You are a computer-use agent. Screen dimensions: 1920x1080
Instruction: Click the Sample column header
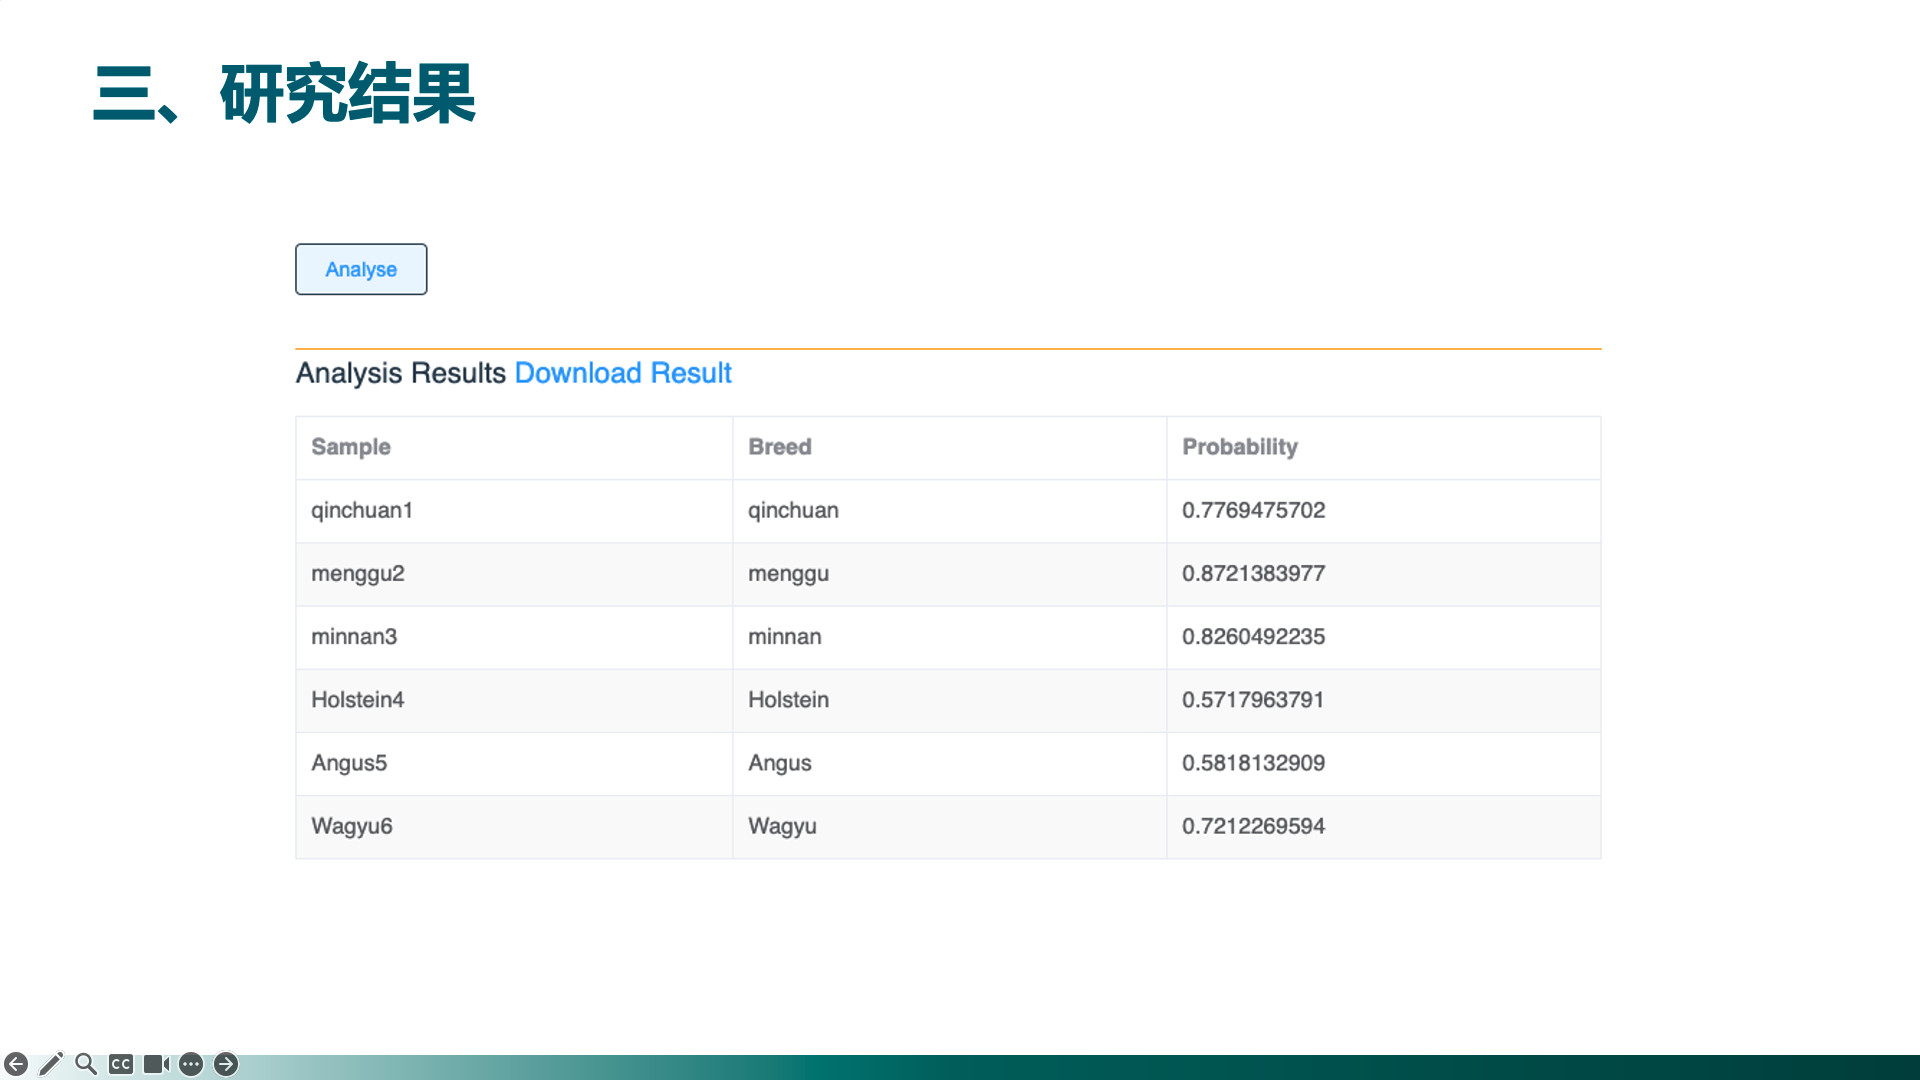pyautogui.click(x=351, y=447)
